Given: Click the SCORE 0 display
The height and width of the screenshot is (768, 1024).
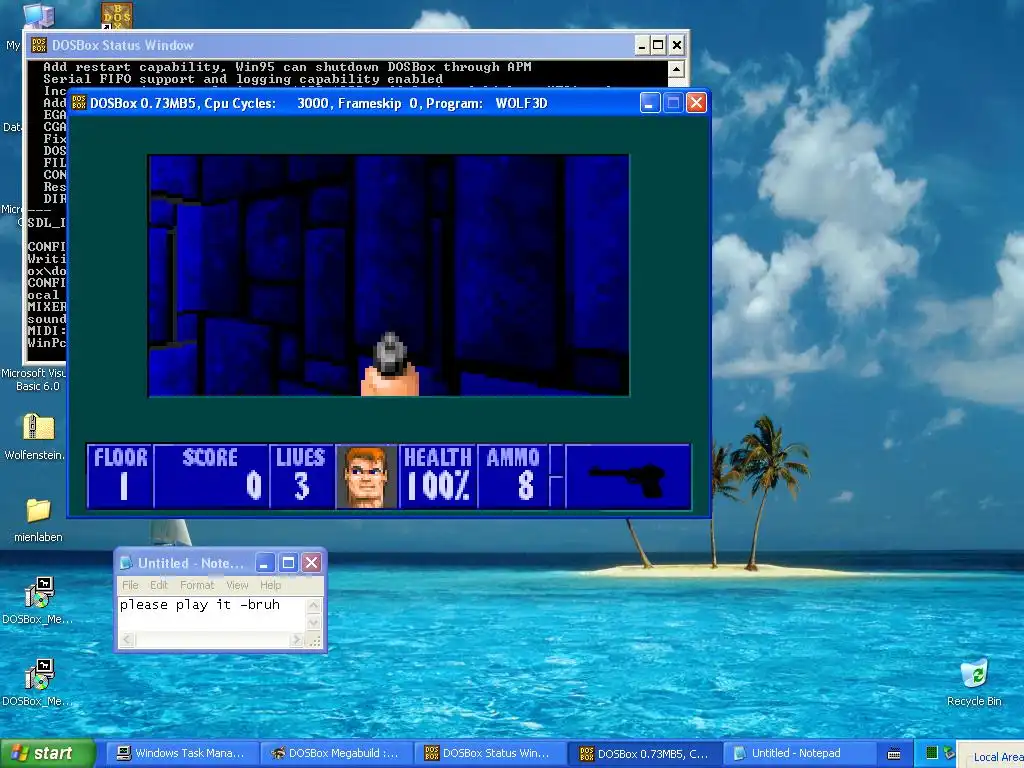Looking at the screenshot, I should point(211,477).
